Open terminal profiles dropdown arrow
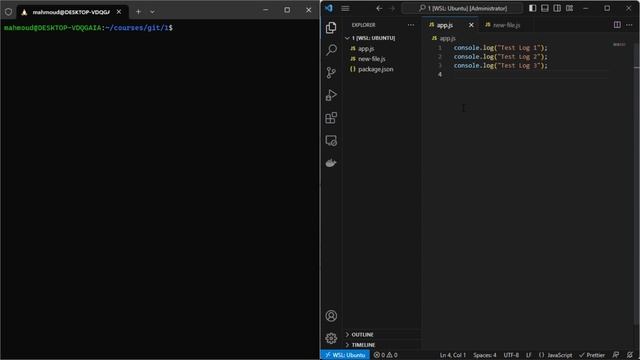Image resolution: width=640 pixels, height=360 pixels. pos(152,12)
